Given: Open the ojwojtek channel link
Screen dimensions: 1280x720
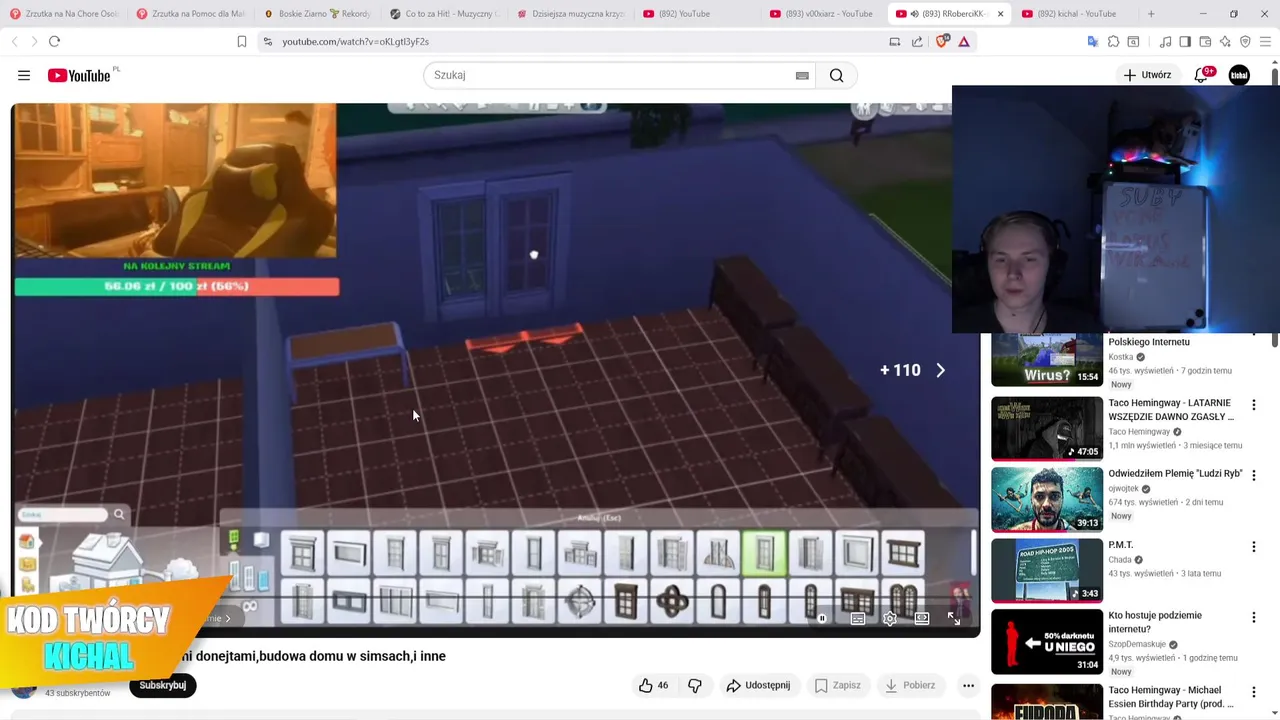Looking at the screenshot, I should 1124,489.
